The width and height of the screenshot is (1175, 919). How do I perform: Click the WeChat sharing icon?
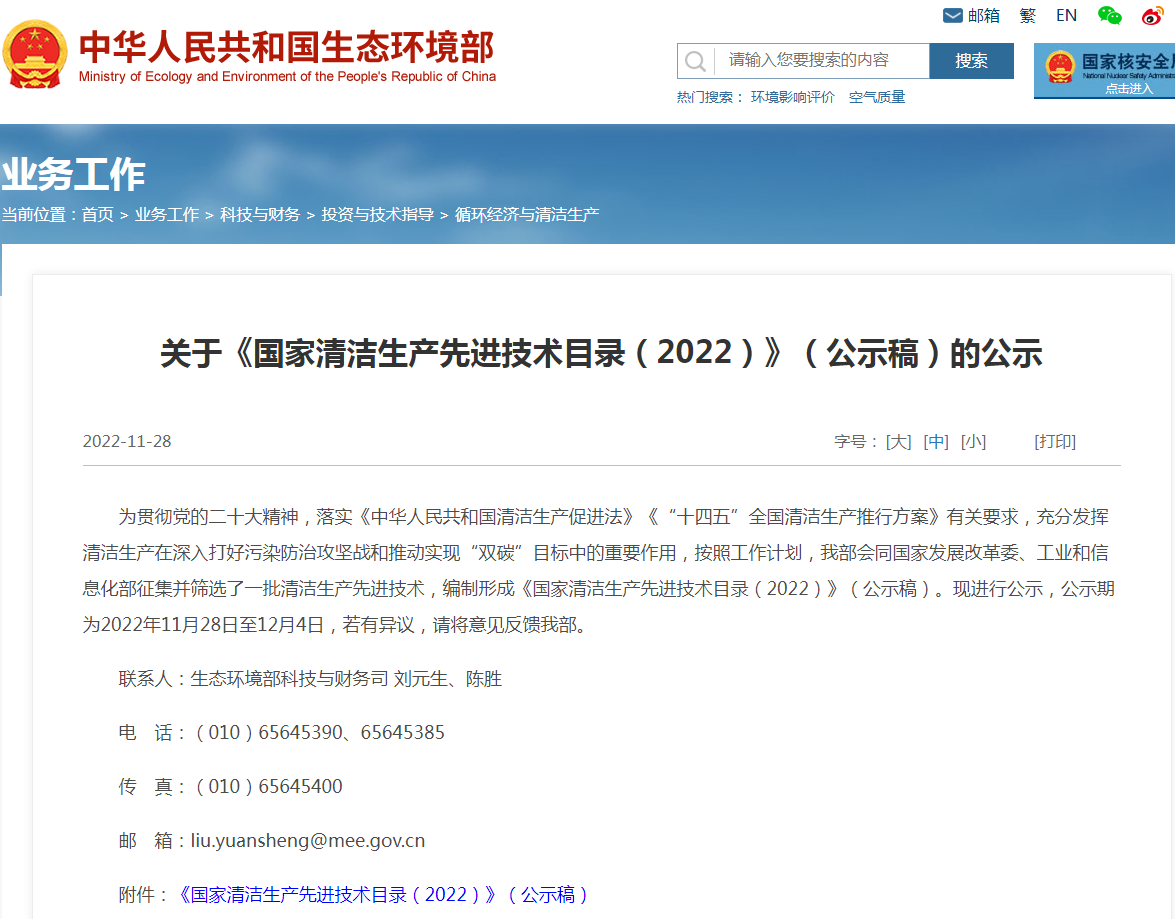pyautogui.click(x=1108, y=16)
